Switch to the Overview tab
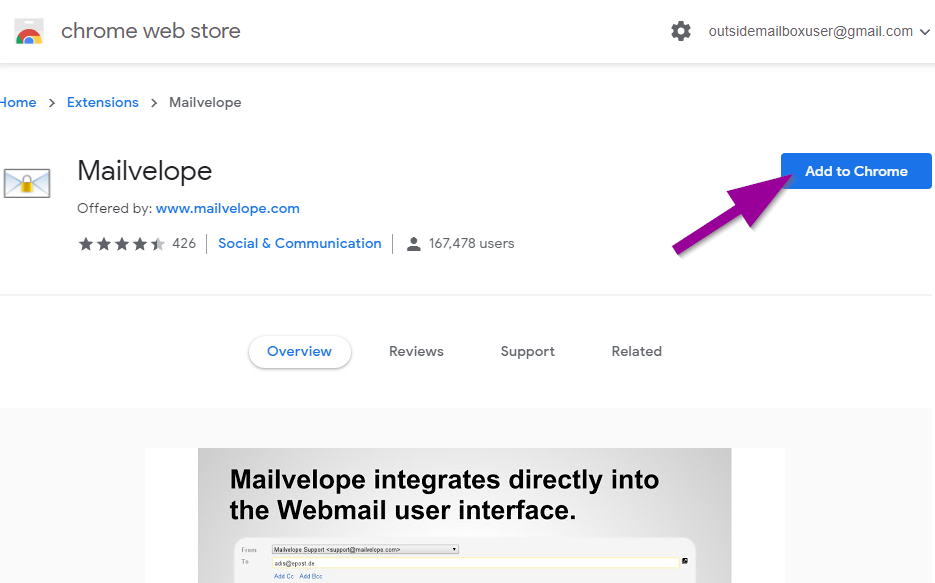This screenshot has width=935, height=583. [x=300, y=351]
